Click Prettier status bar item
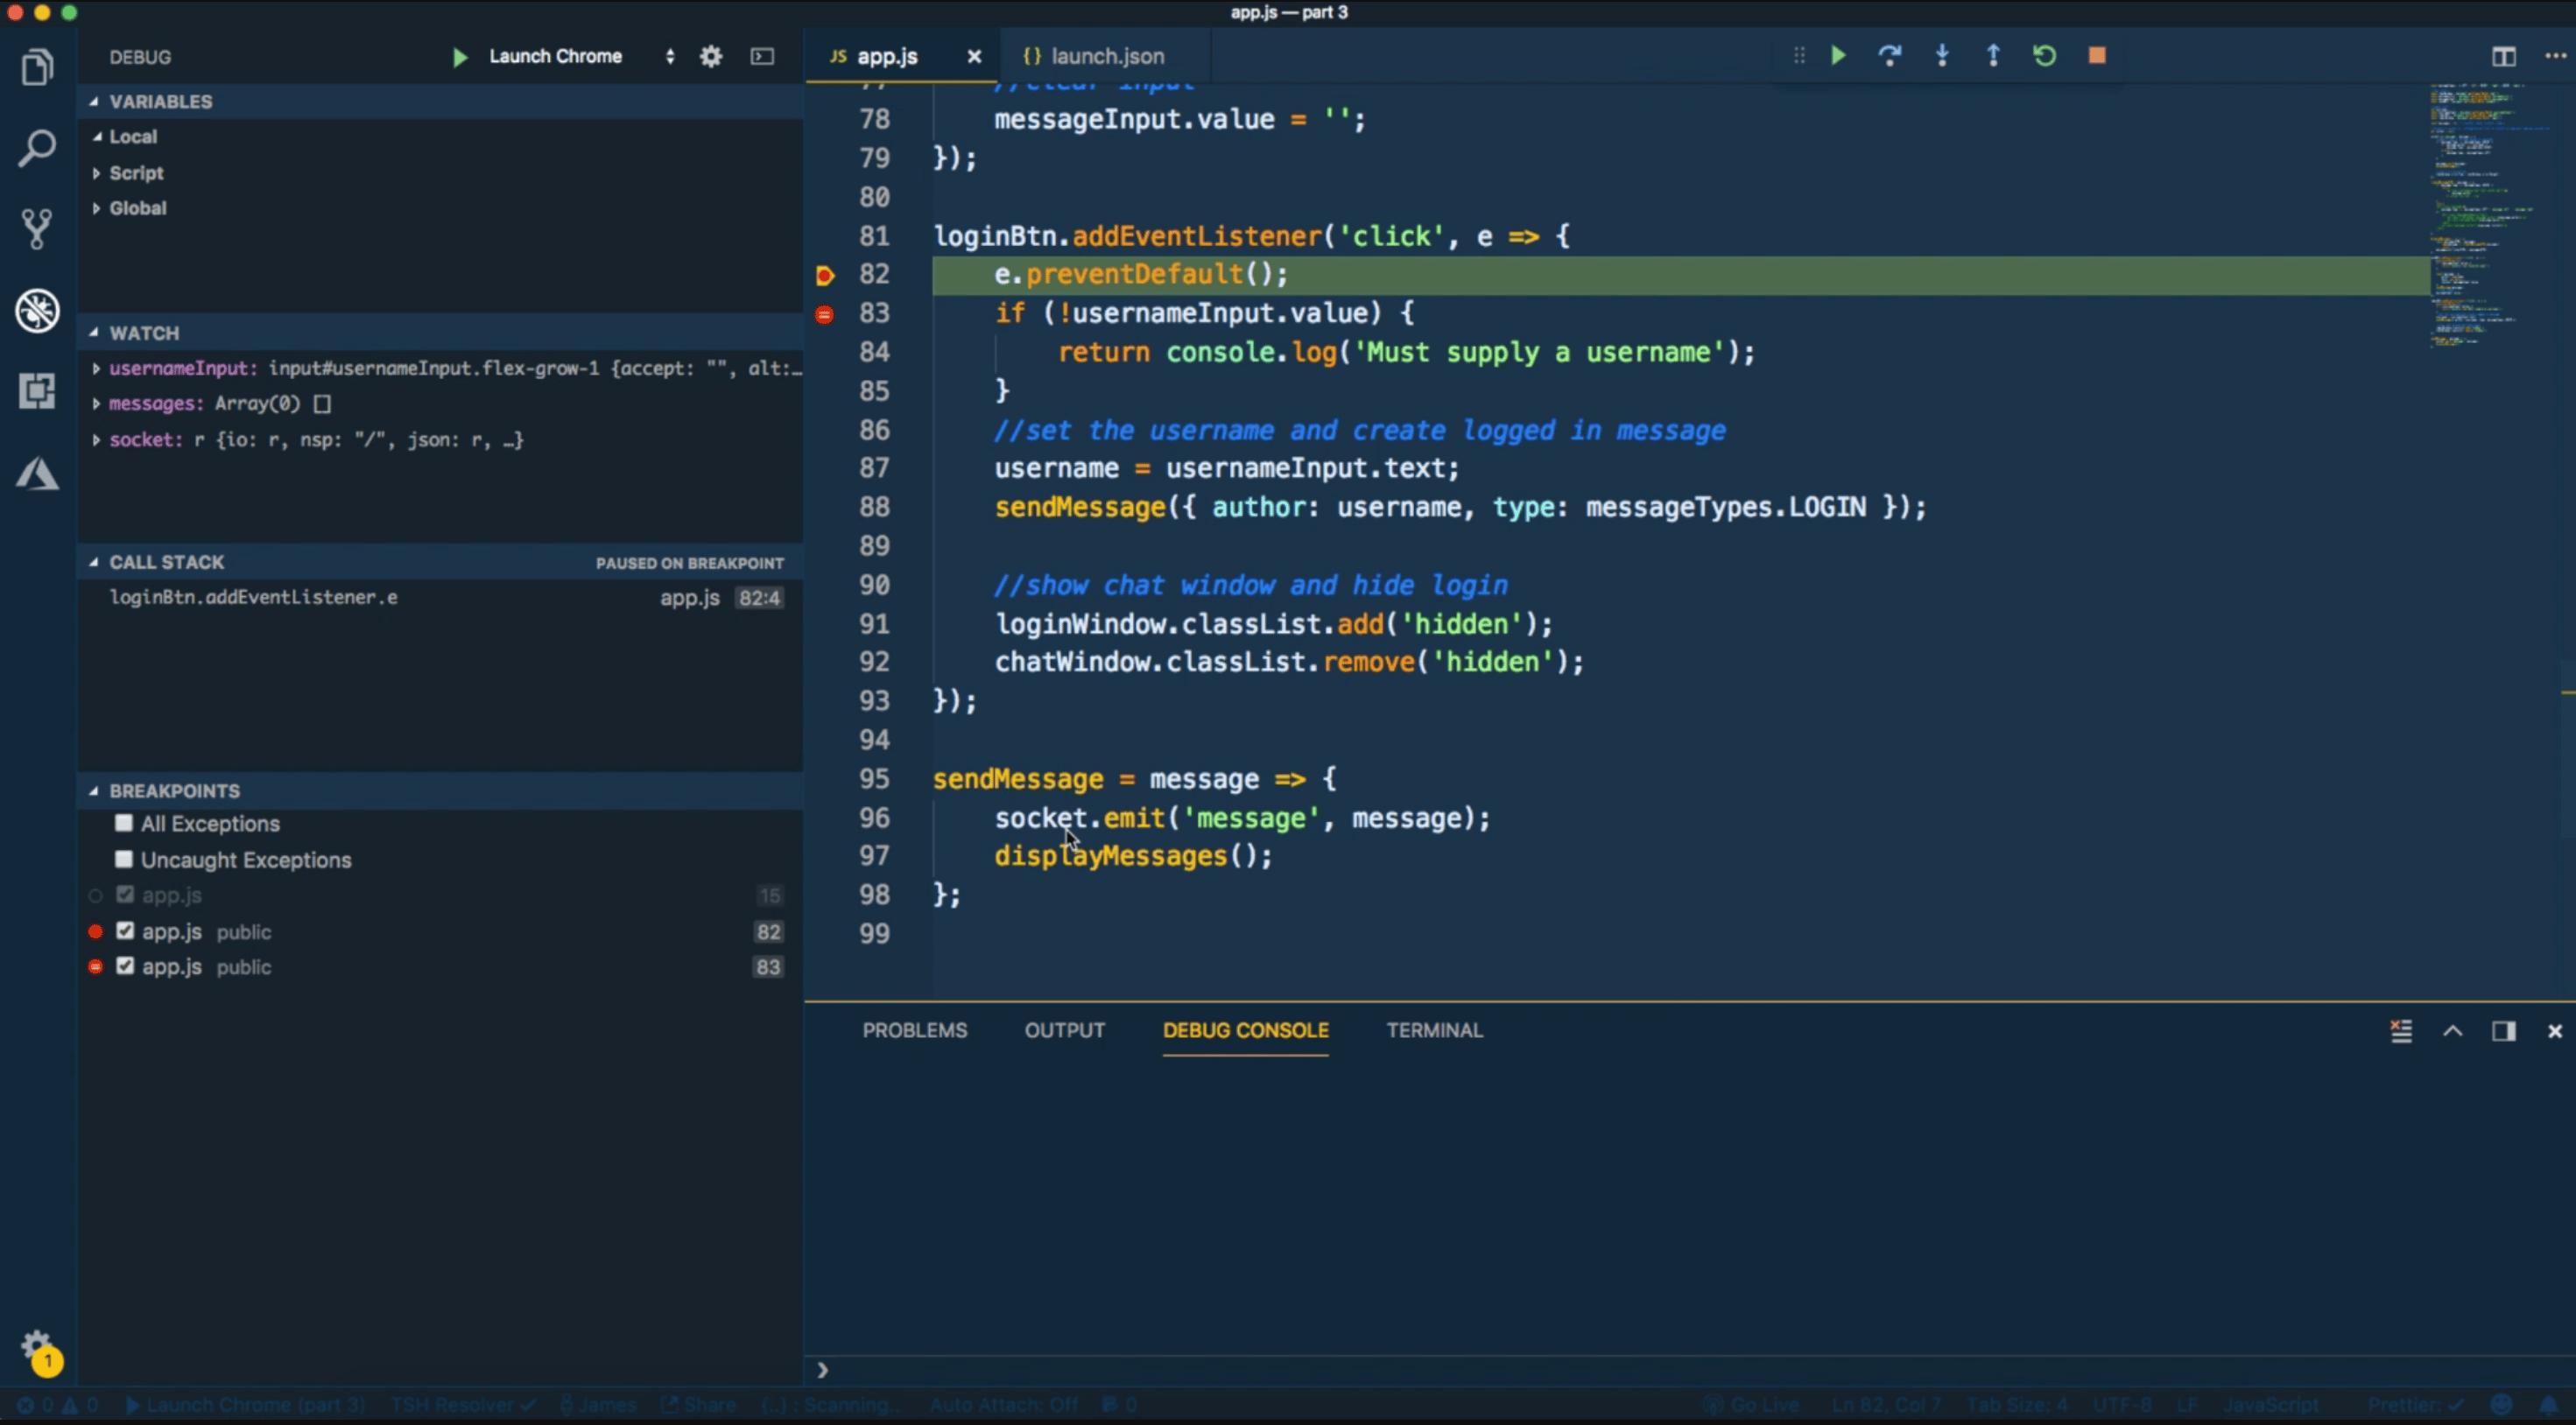 point(2415,1405)
